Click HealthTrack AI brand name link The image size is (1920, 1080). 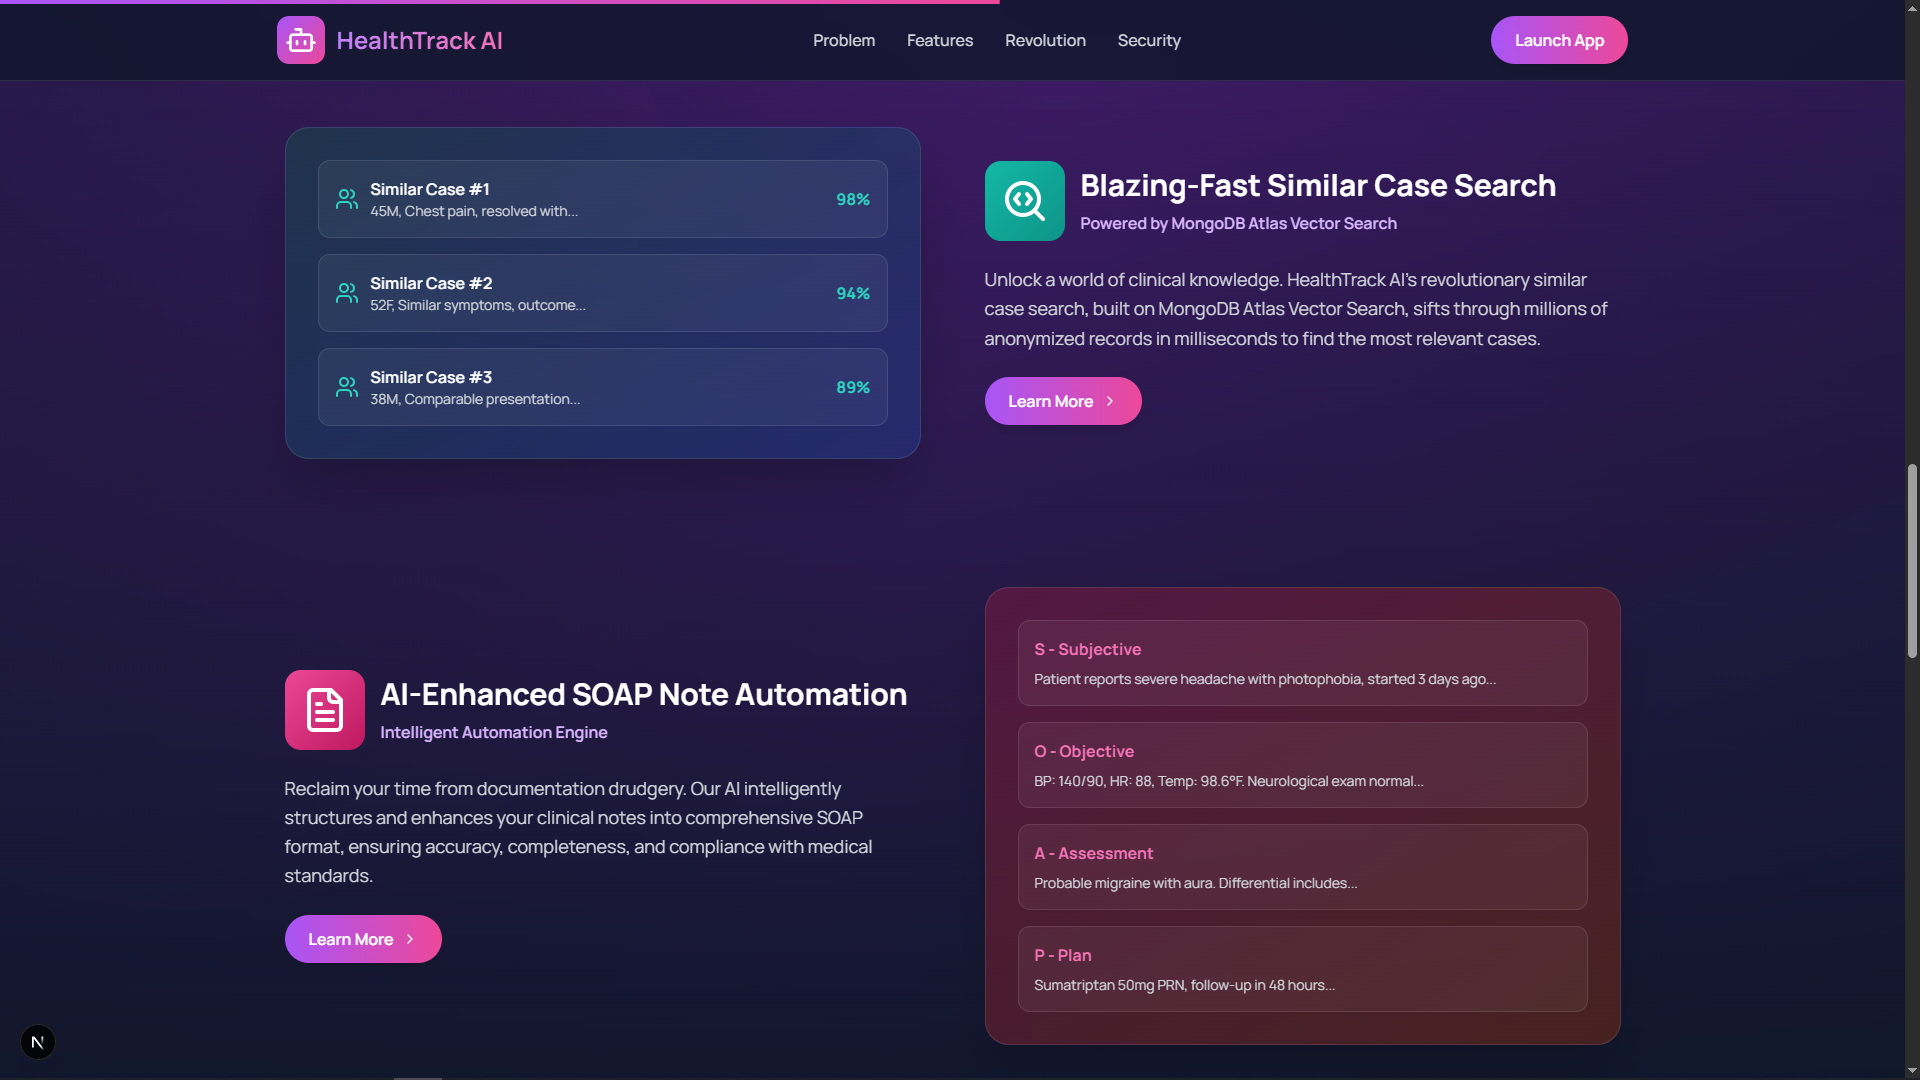[419, 40]
